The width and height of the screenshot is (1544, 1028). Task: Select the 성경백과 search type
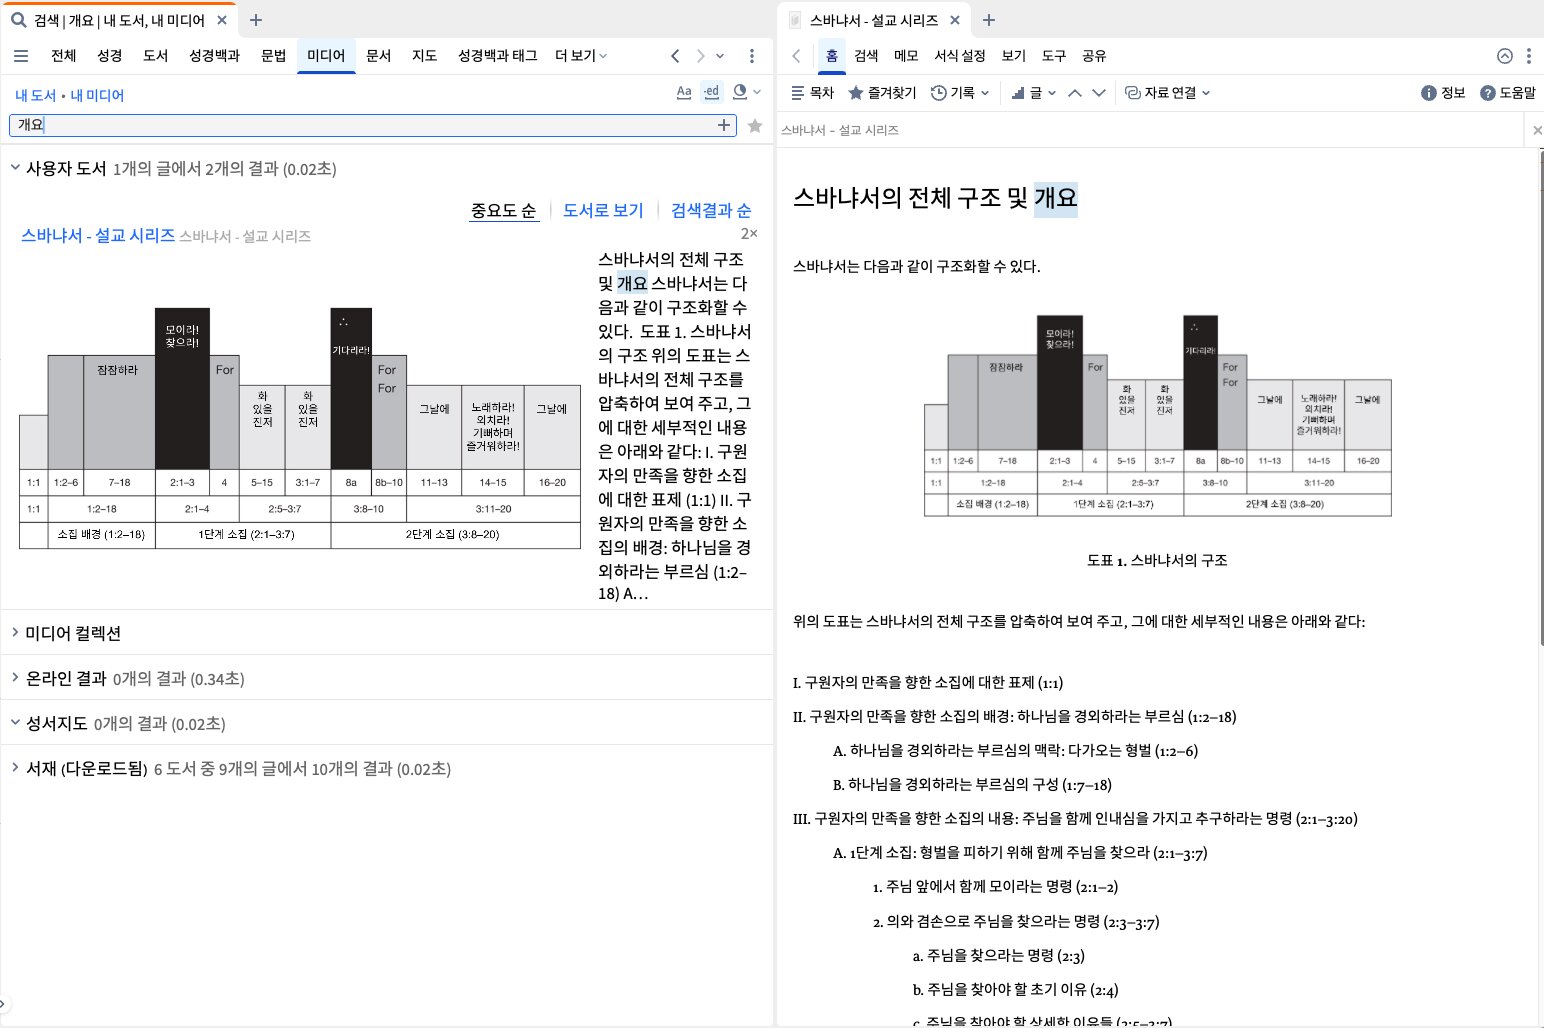(x=215, y=56)
